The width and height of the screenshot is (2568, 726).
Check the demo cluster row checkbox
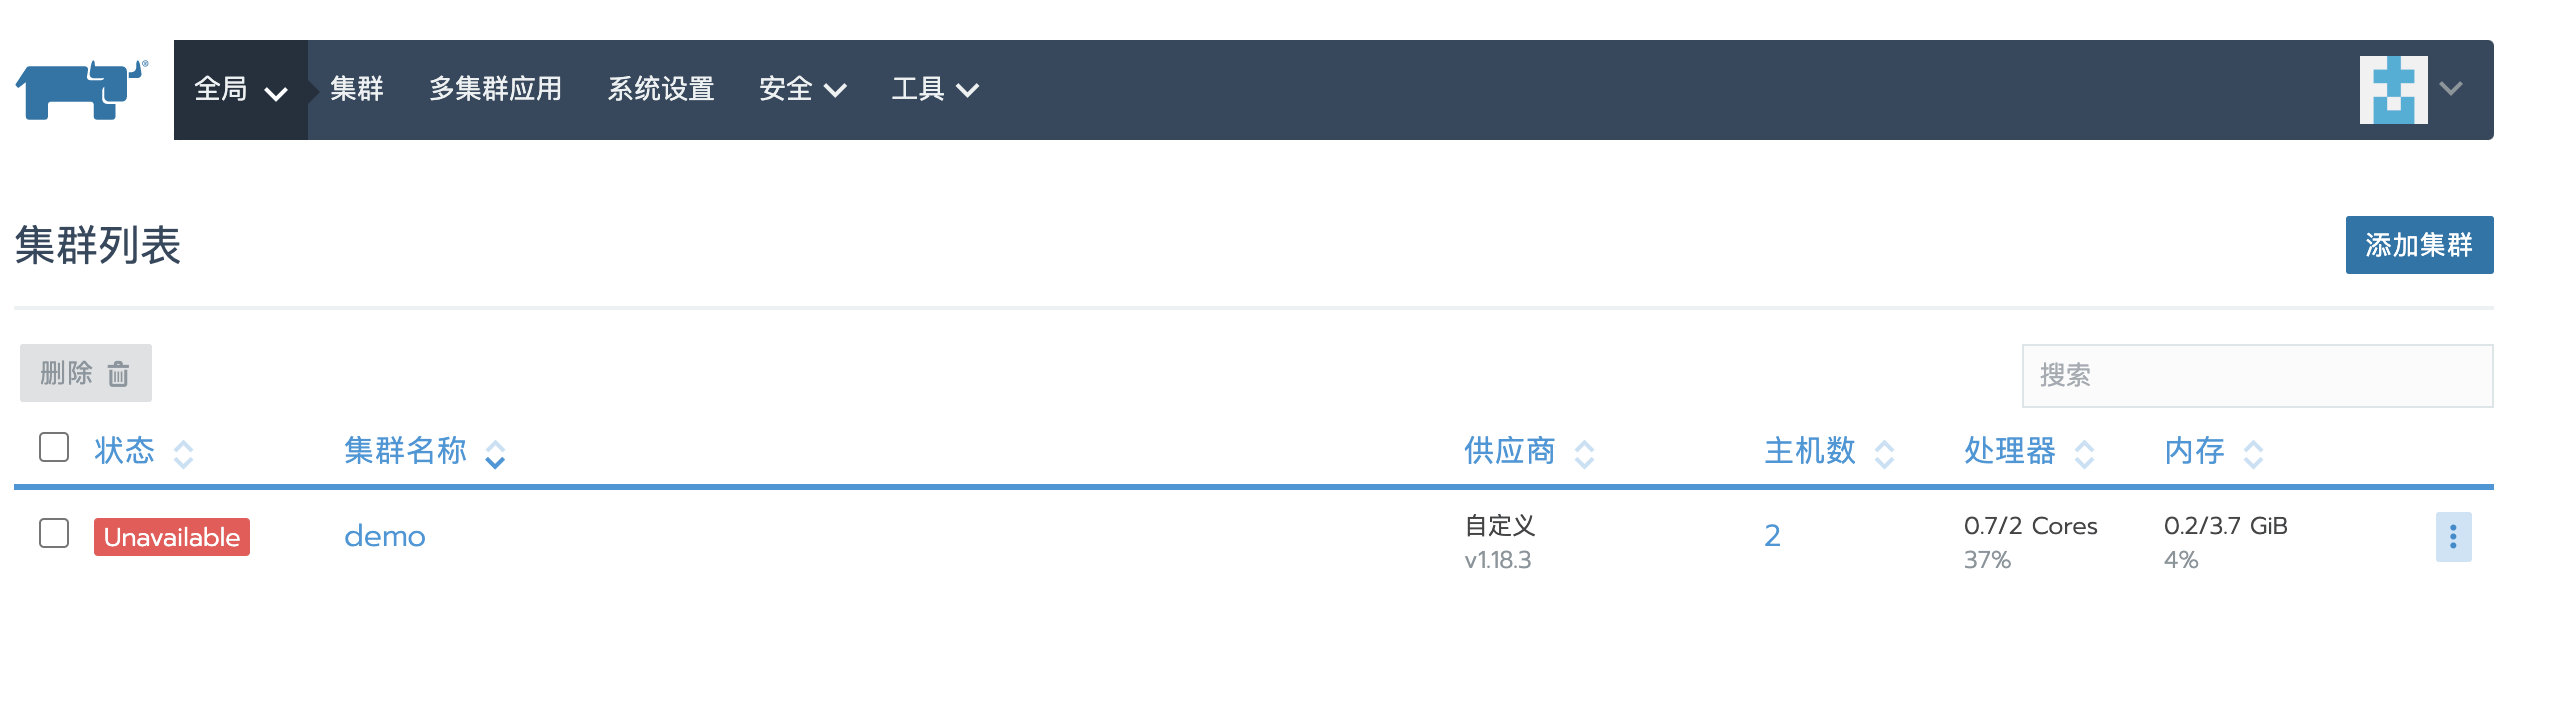pos(54,533)
